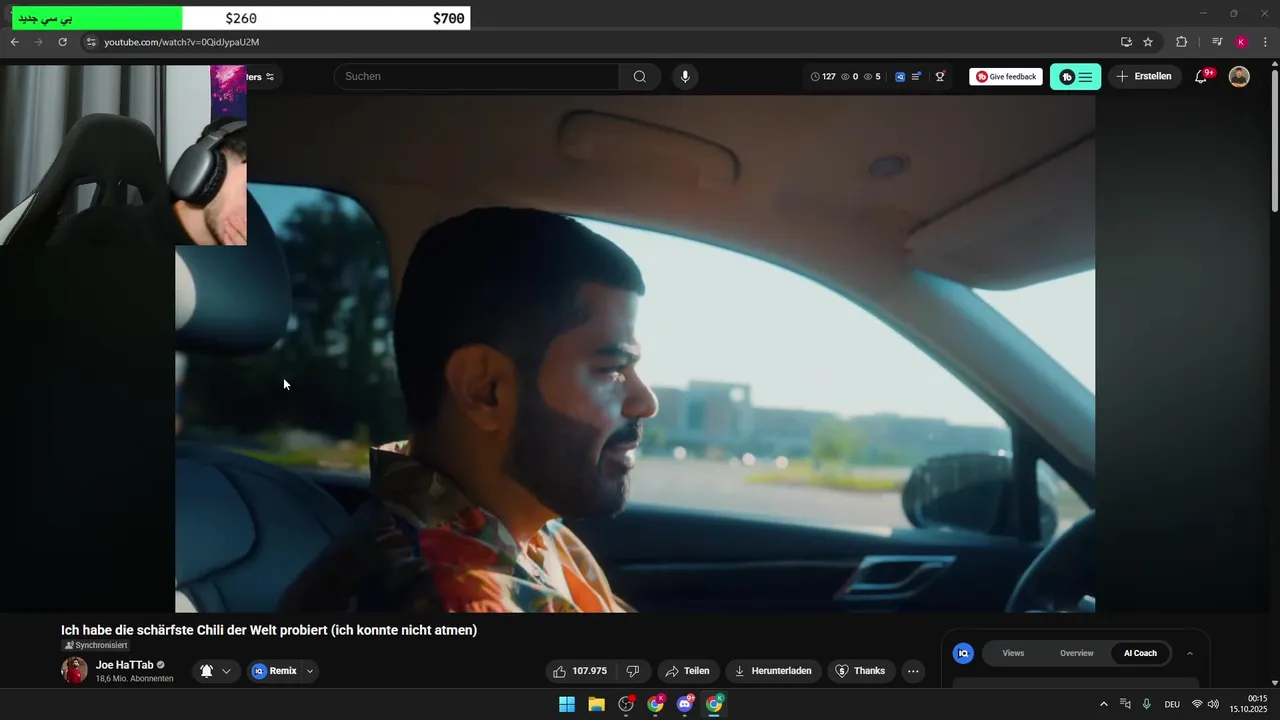Like the video with 107.975 thumbs up
The image size is (1280, 720).
pyautogui.click(x=580, y=671)
